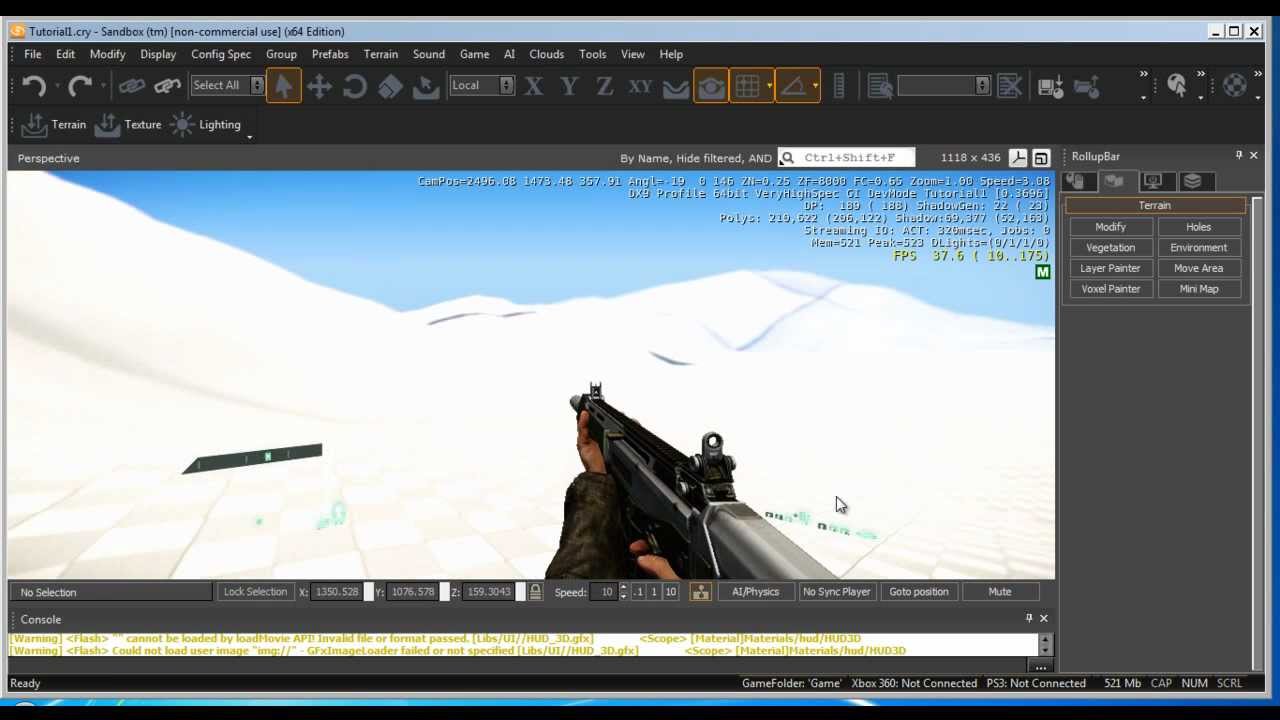Click the Vegetation button

[x=1110, y=248]
